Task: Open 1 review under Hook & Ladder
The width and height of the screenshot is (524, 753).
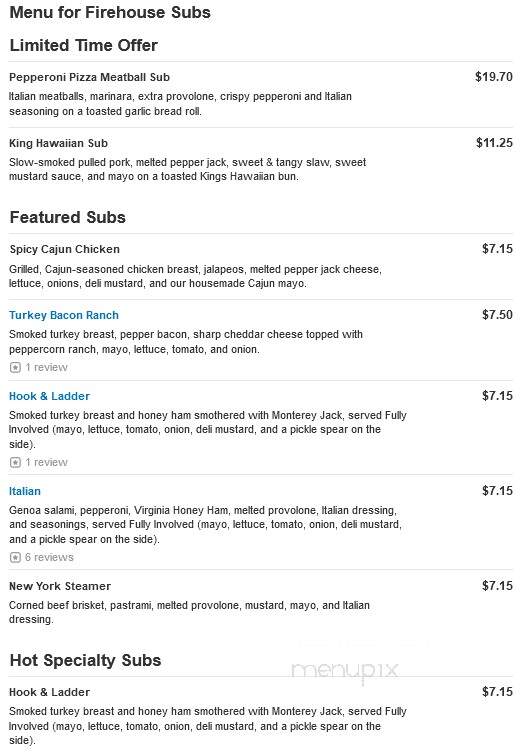Action: (x=46, y=462)
